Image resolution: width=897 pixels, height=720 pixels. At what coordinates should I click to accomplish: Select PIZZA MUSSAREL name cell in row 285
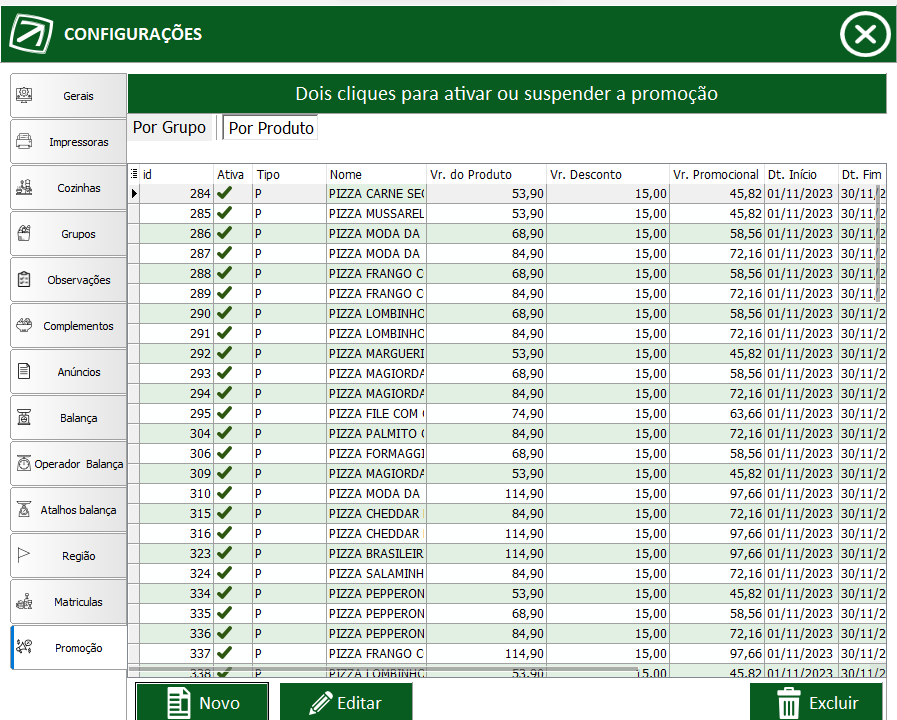tap(376, 213)
